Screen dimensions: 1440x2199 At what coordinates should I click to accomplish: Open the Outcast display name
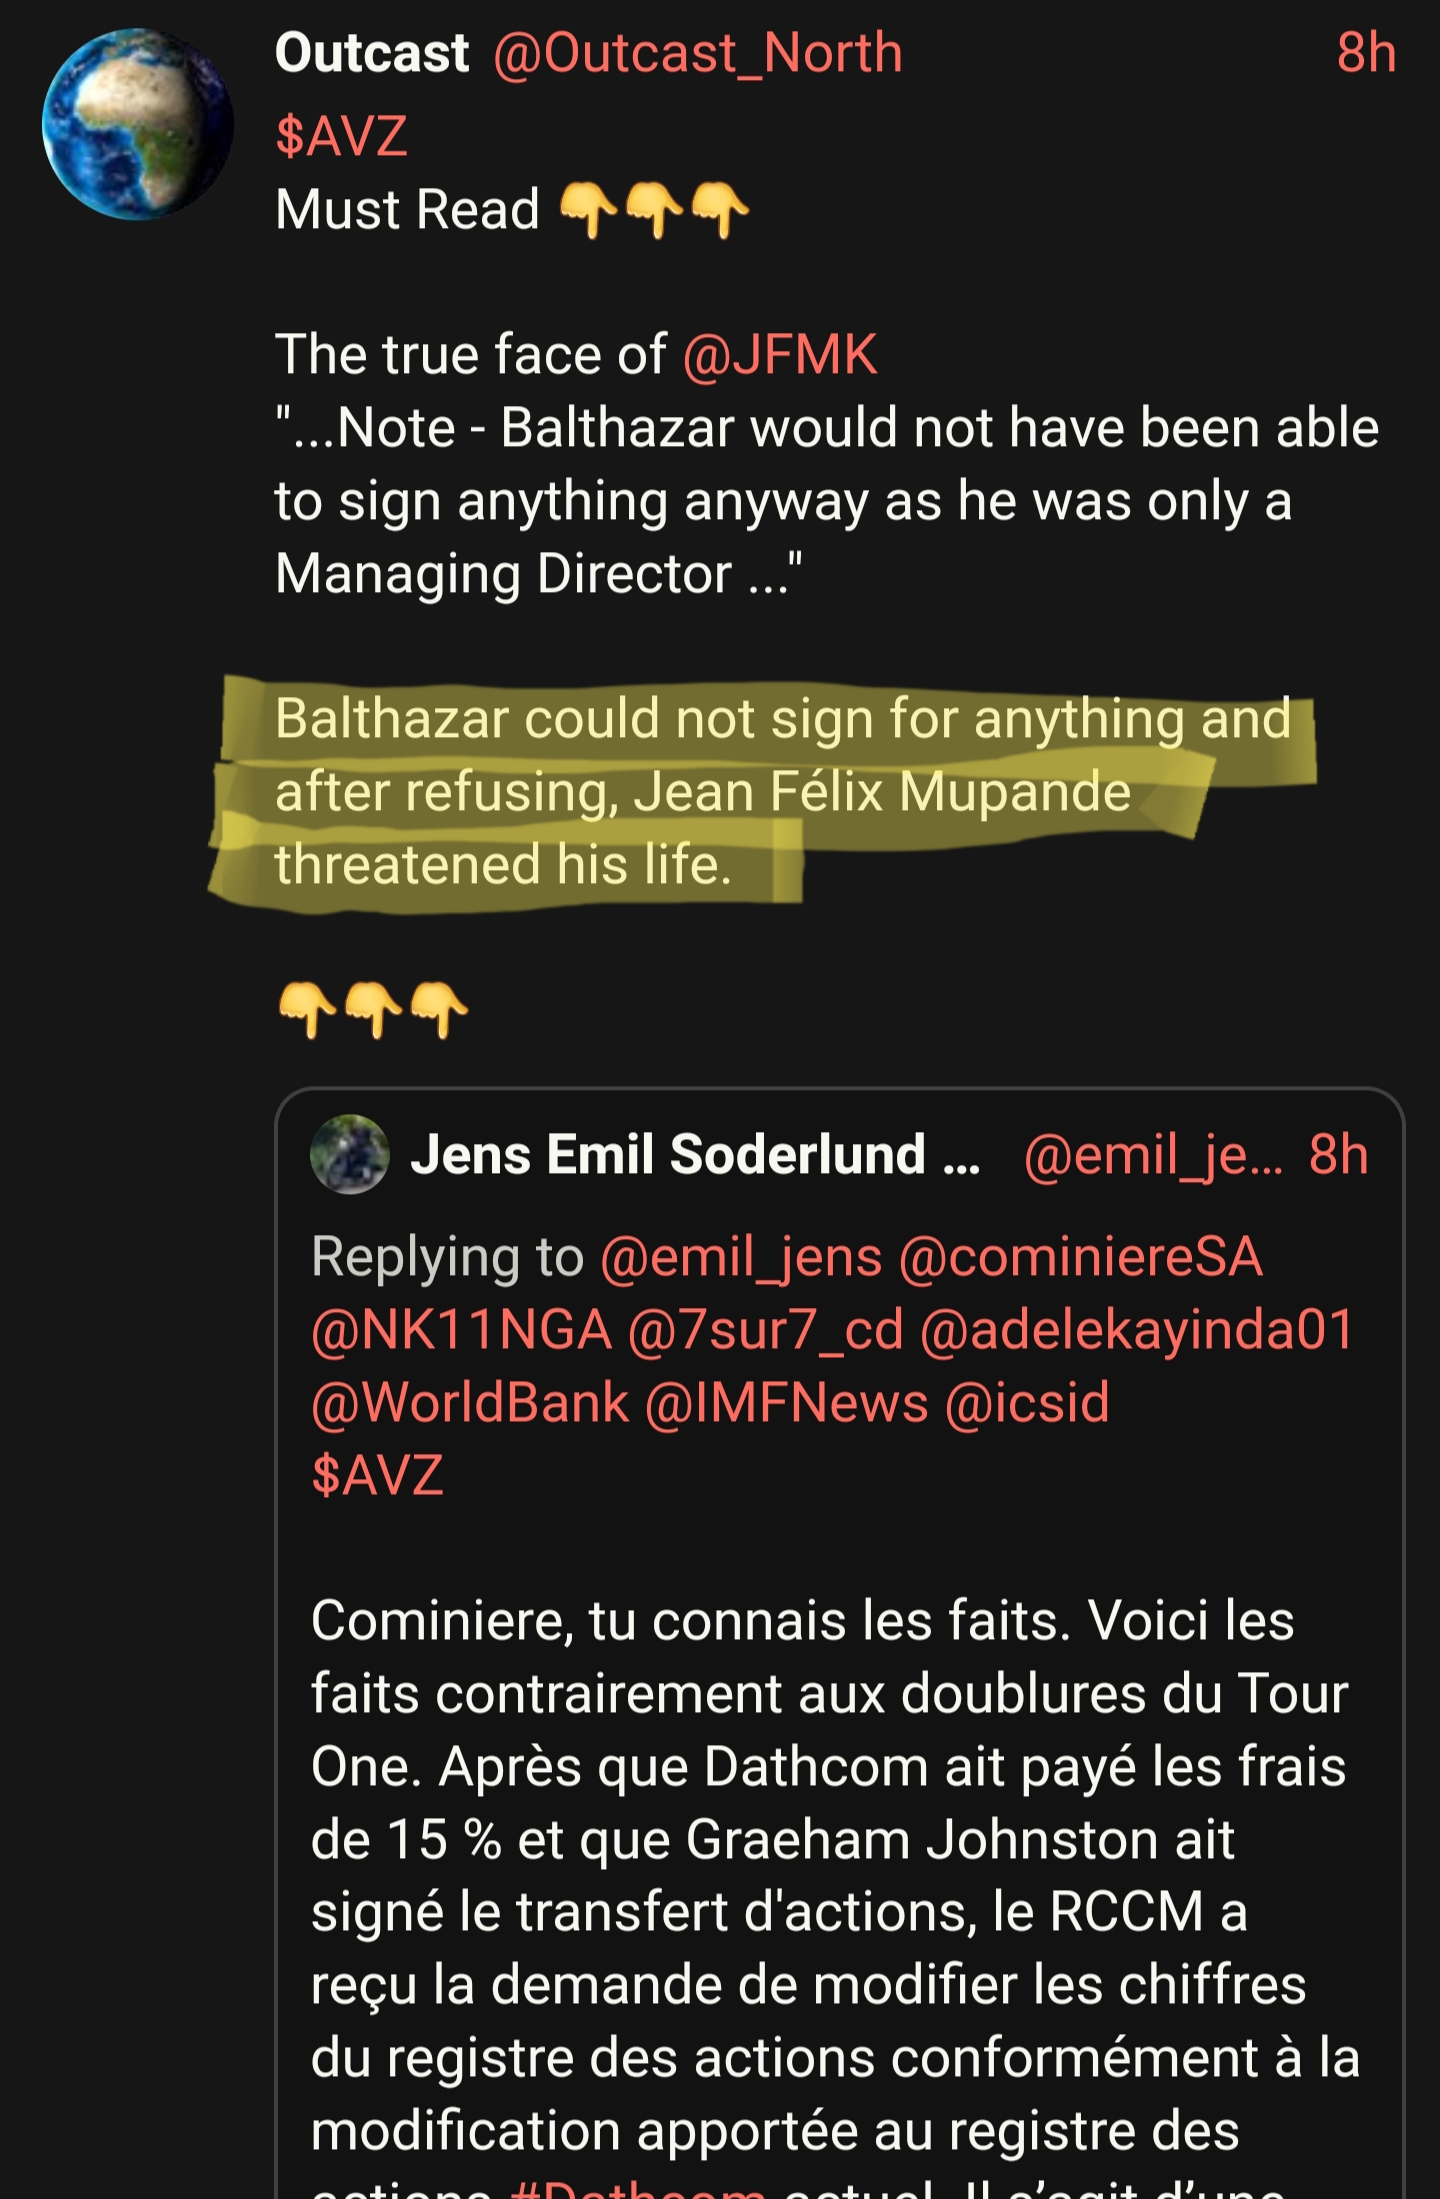pos(372,53)
